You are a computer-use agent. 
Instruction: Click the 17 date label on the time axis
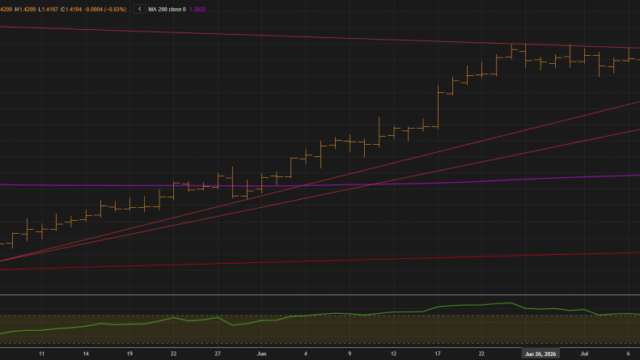click(x=438, y=354)
